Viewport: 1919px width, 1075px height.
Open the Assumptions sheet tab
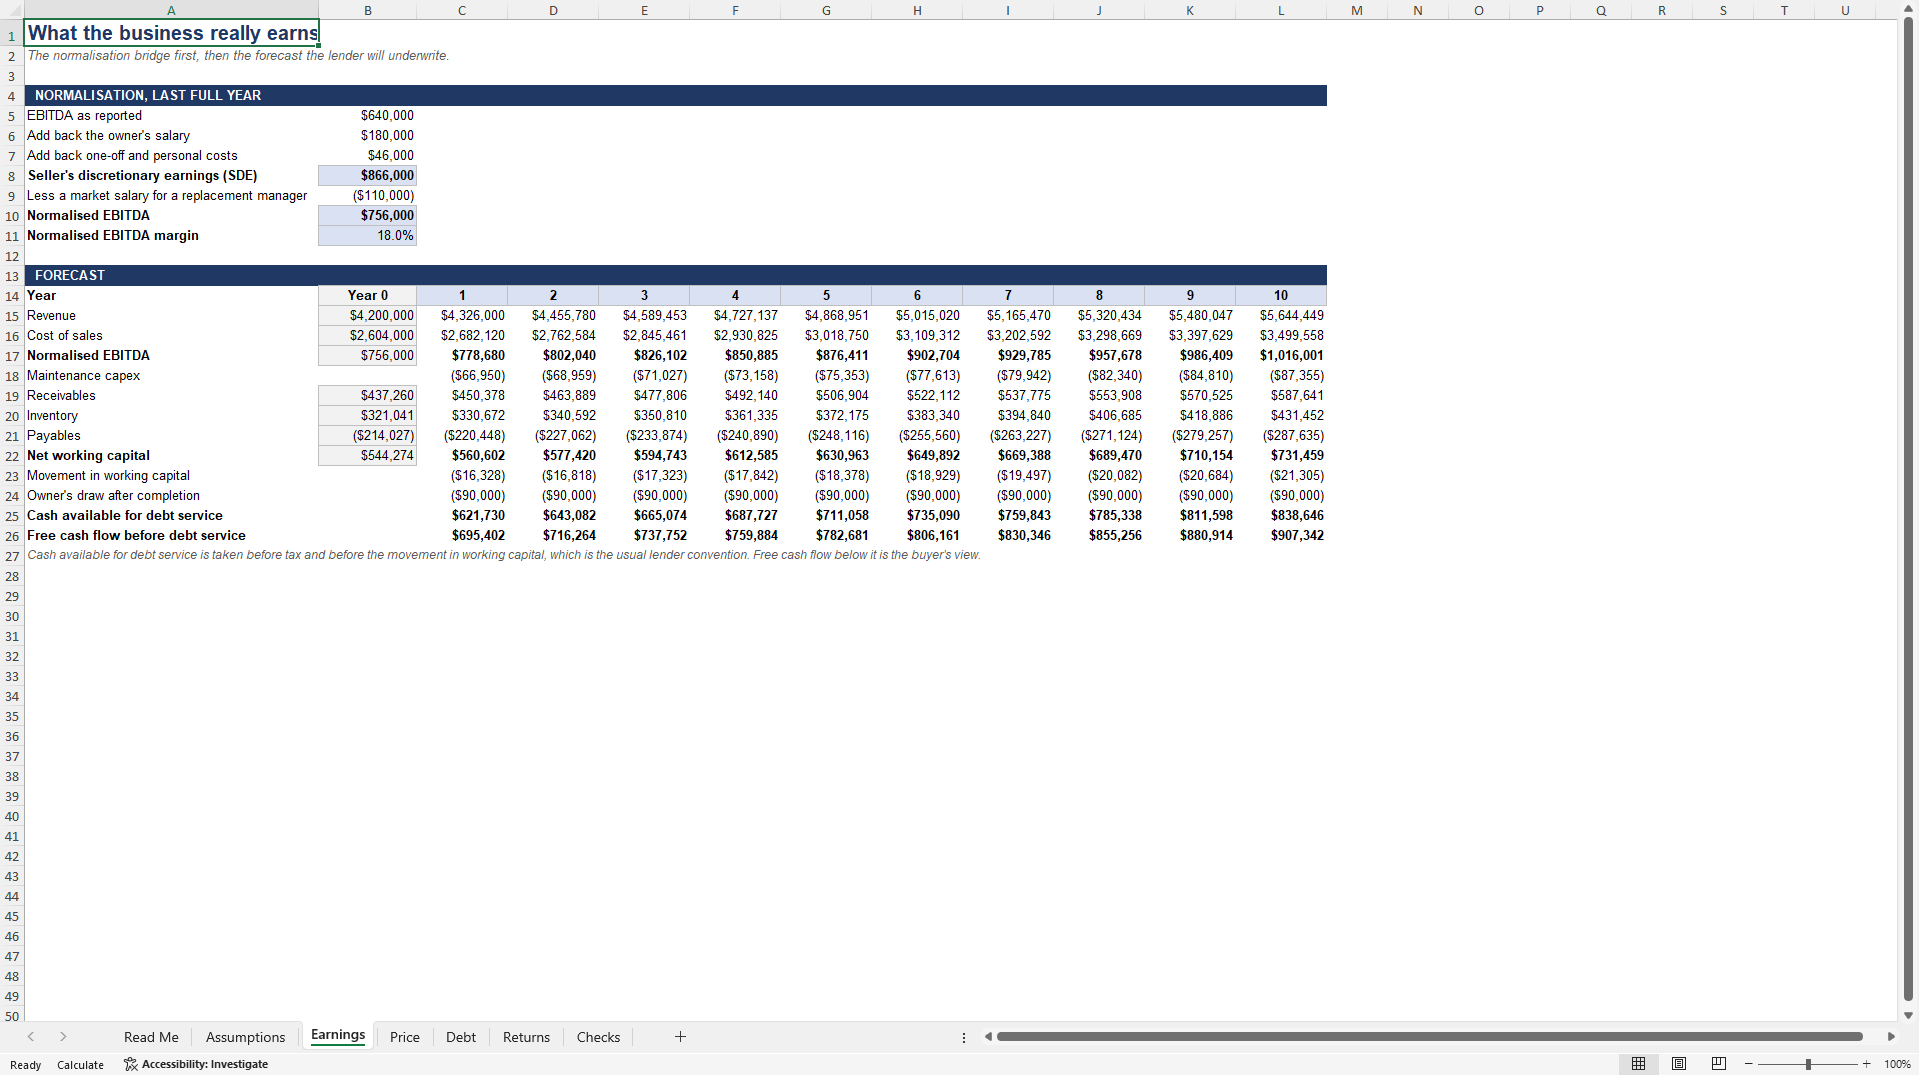pyautogui.click(x=245, y=1037)
